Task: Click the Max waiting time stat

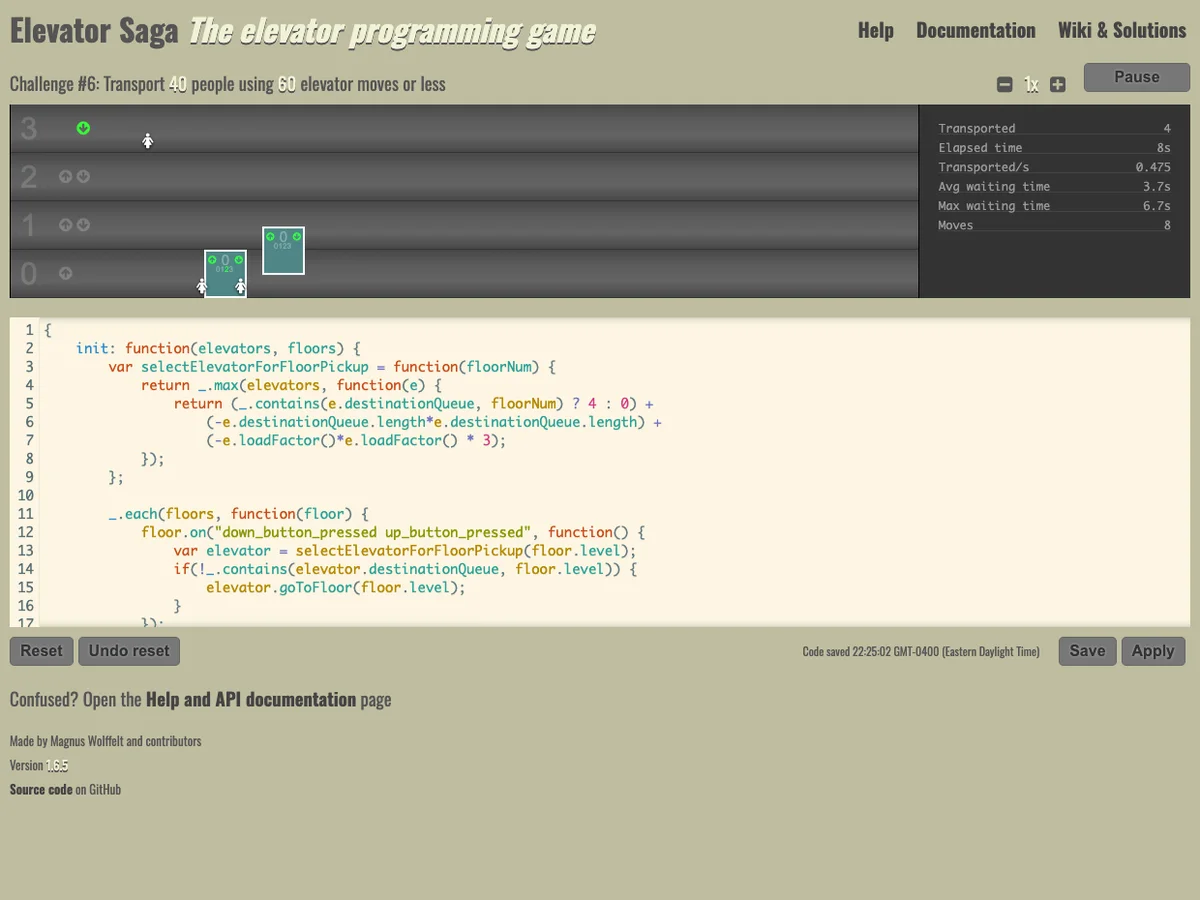Action: tap(1054, 206)
